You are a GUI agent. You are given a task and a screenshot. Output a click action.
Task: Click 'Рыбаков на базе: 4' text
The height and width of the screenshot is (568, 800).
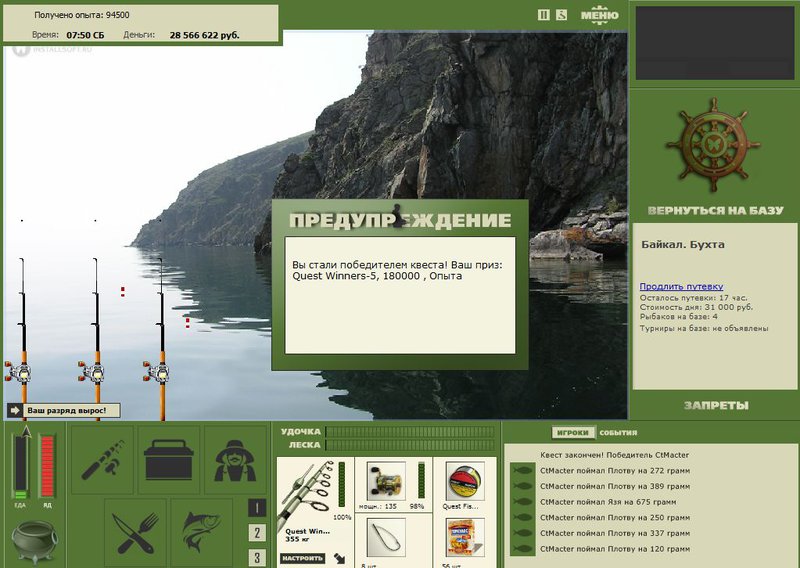tap(679, 316)
